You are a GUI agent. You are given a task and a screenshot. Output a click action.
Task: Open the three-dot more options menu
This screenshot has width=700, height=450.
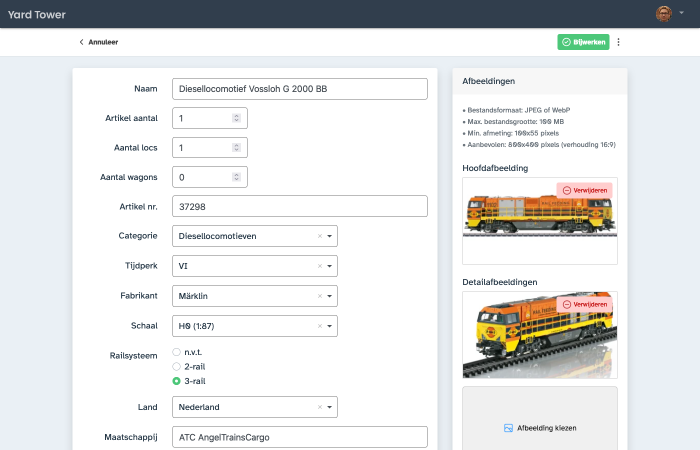point(619,42)
